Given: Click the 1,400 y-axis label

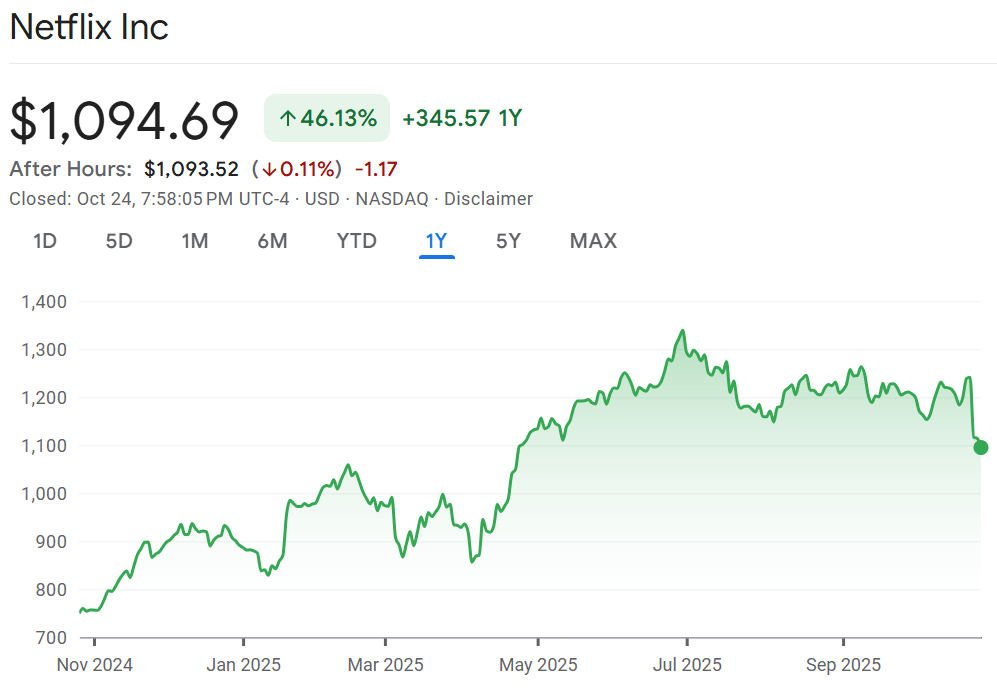Looking at the screenshot, I should tap(44, 302).
